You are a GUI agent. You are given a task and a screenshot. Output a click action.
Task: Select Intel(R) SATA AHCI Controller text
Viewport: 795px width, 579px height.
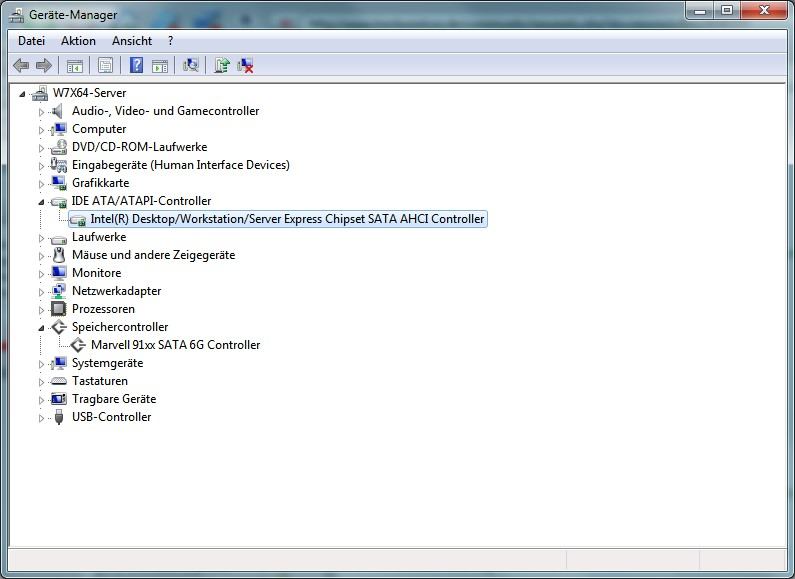pyautogui.click(x=287, y=219)
